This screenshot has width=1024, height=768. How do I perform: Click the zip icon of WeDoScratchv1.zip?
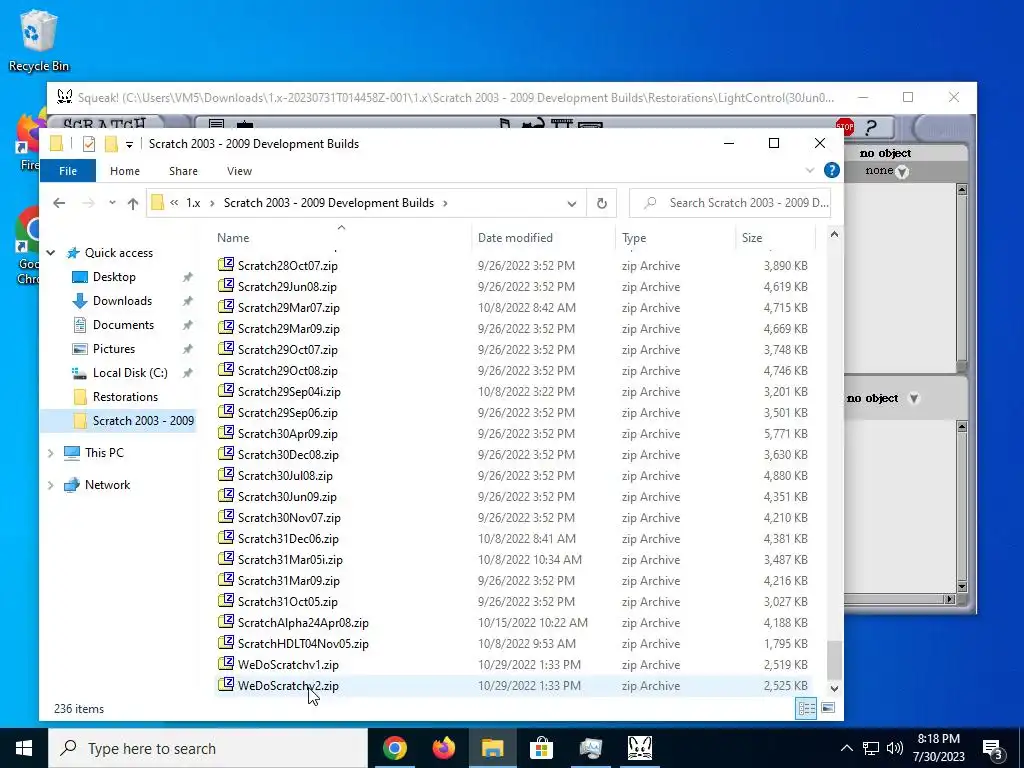tap(226, 664)
